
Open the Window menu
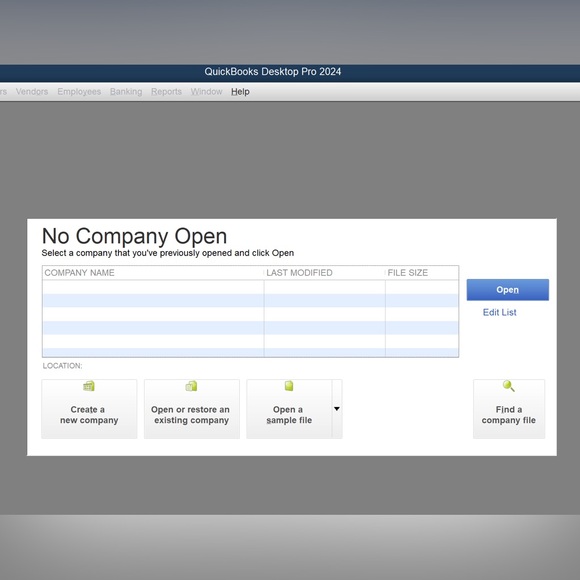[x=206, y=91]
